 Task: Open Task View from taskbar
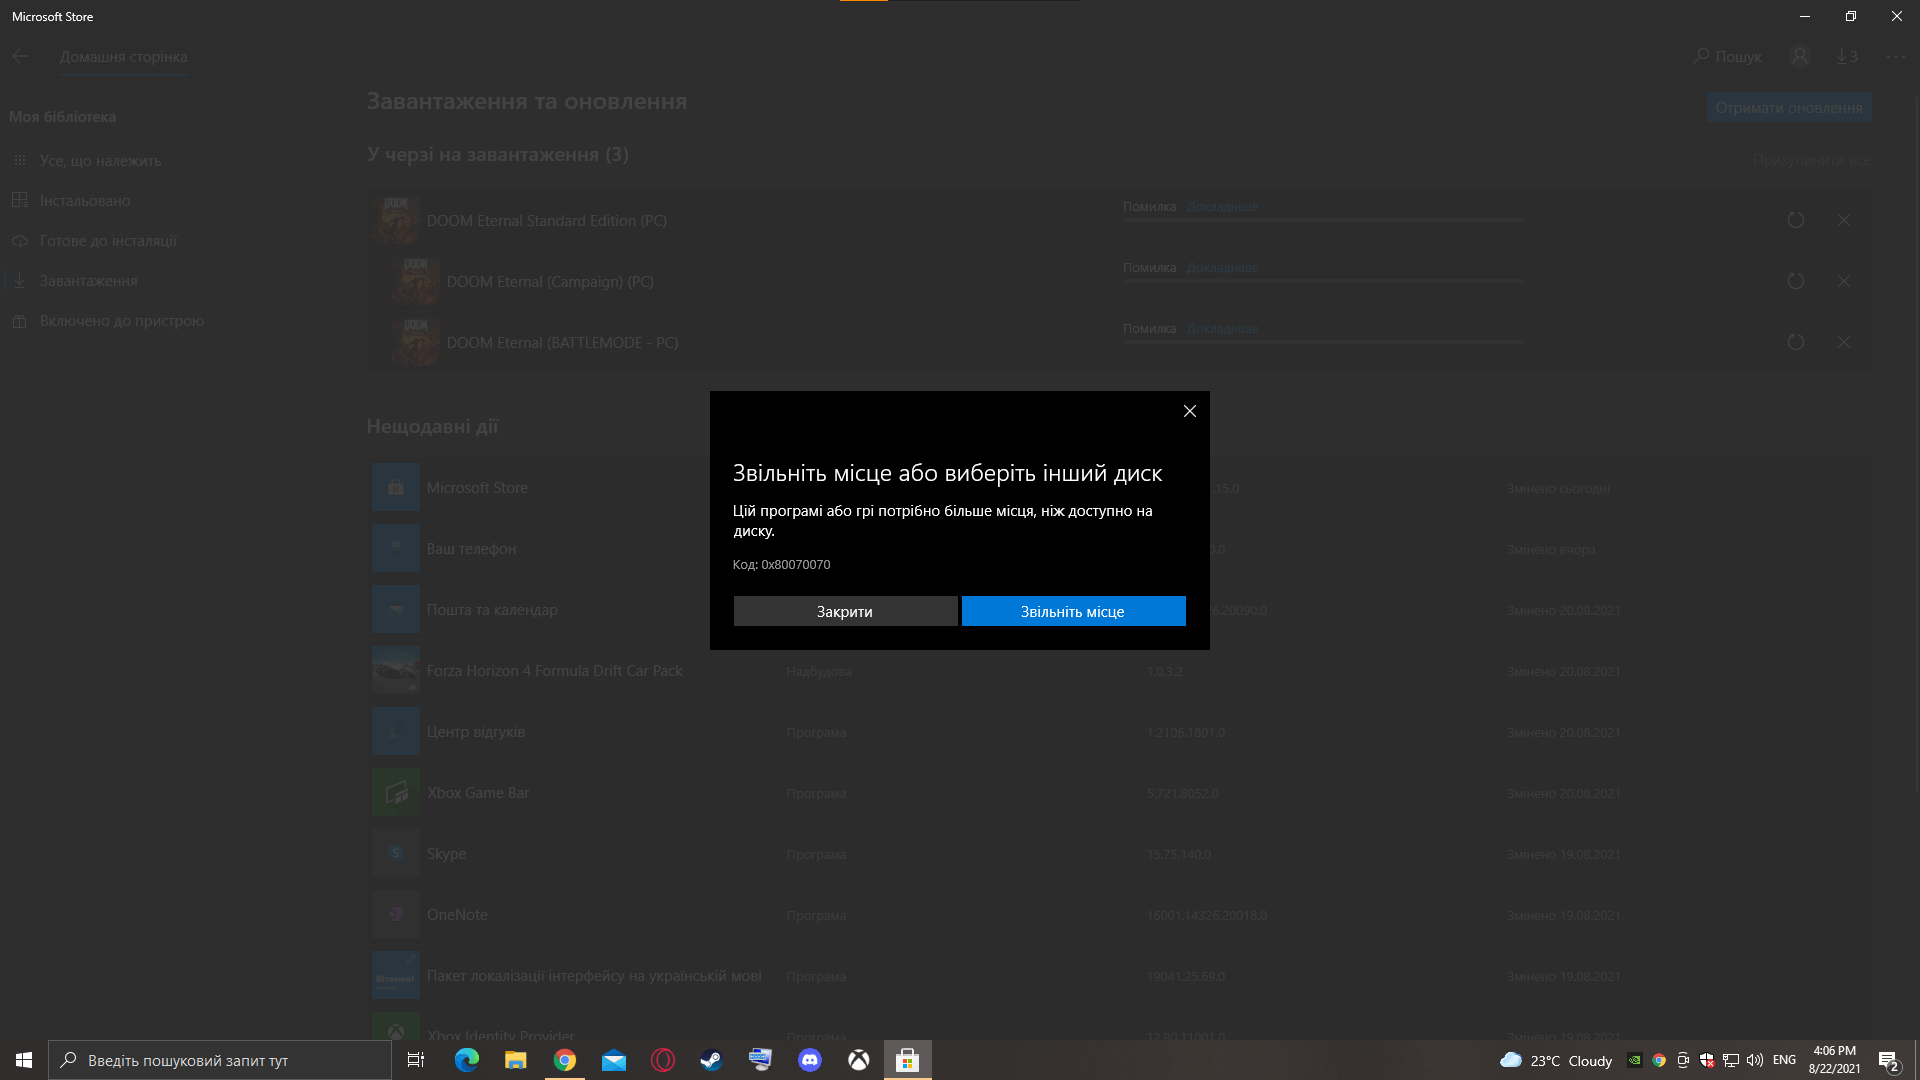tap(416, 1060)
